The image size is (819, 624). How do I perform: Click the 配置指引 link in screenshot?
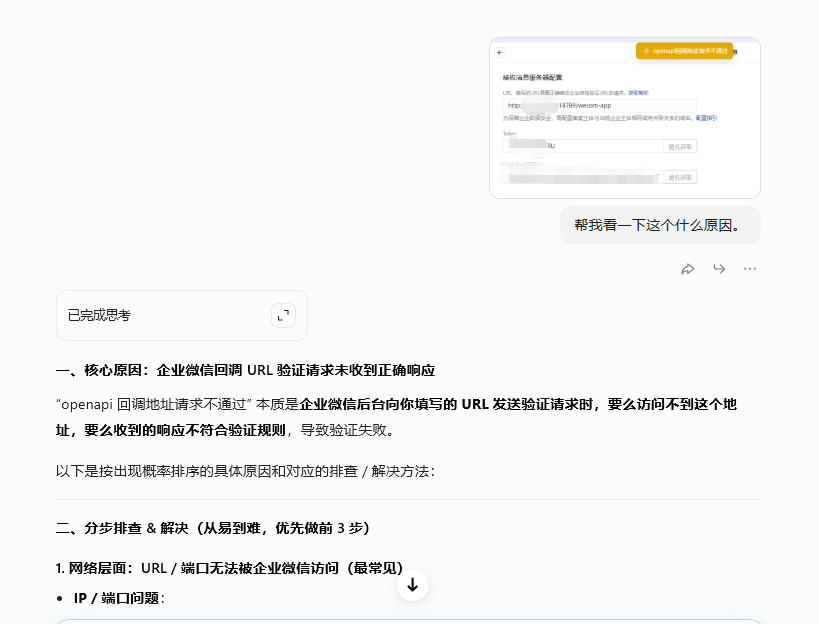[706, 118]
